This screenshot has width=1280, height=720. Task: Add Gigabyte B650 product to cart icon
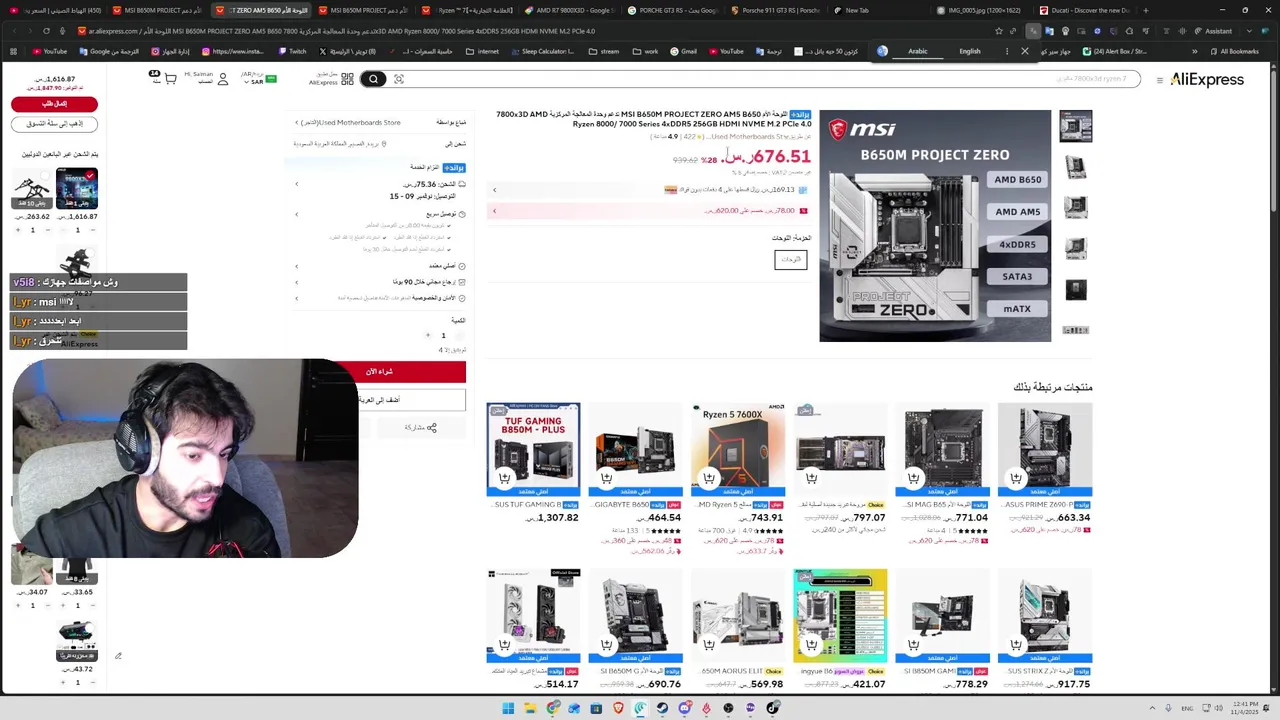tap(606, 478)
